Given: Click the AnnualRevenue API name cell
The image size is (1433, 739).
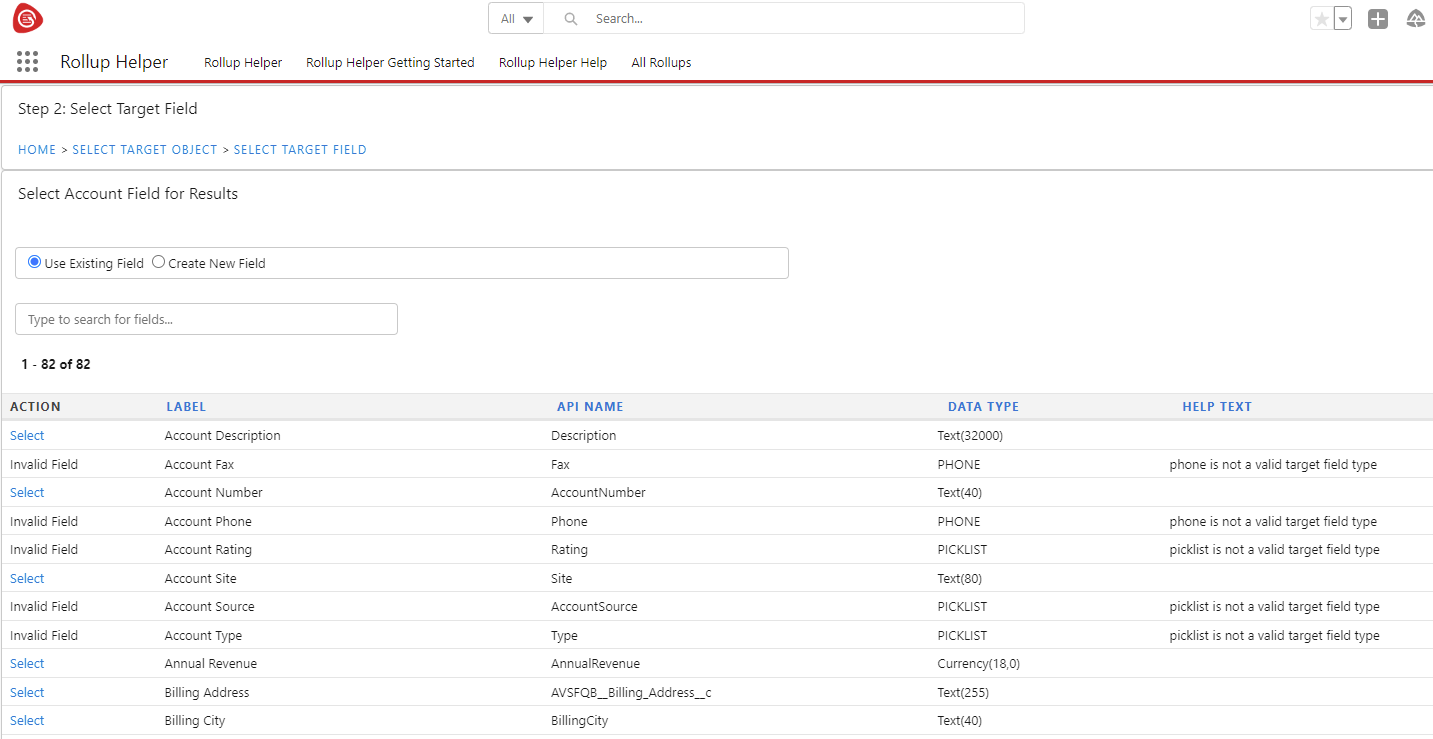Looking at the screenshot, I should coord(596,664).
